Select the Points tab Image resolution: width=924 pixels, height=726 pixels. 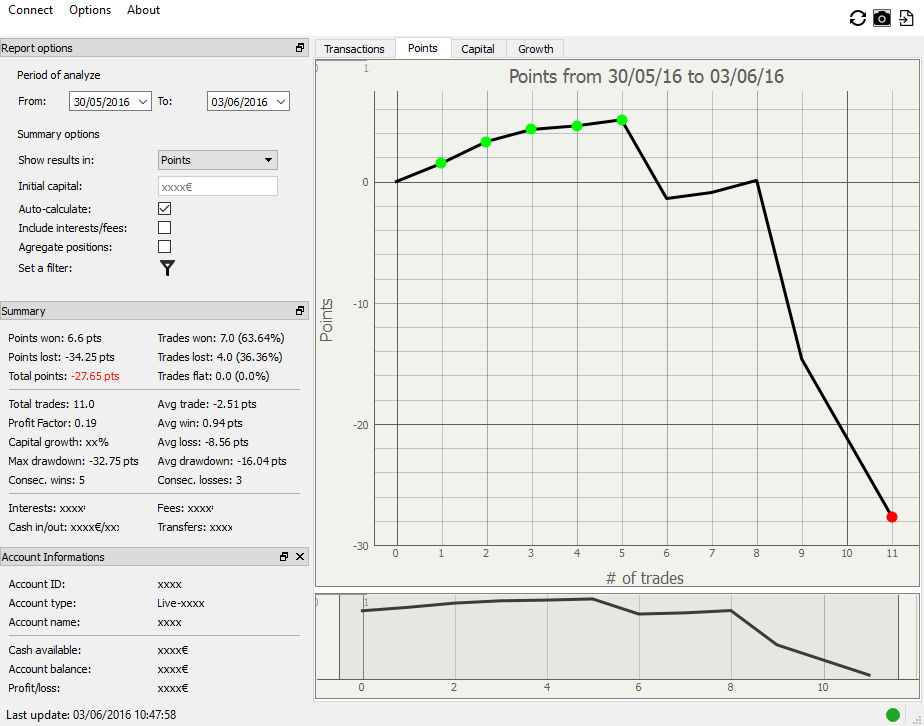423,48
